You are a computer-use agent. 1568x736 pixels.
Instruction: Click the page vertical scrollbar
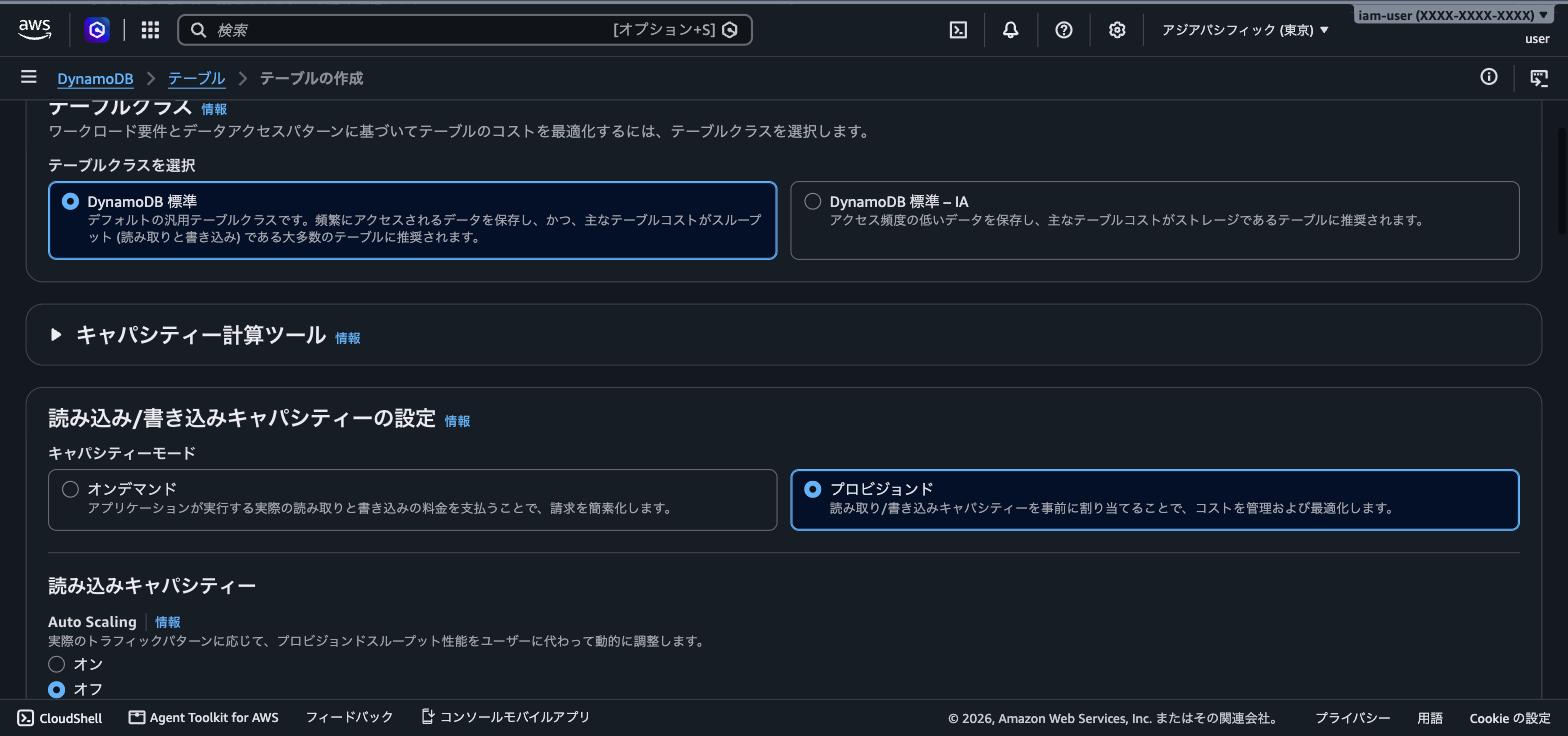1561,181
